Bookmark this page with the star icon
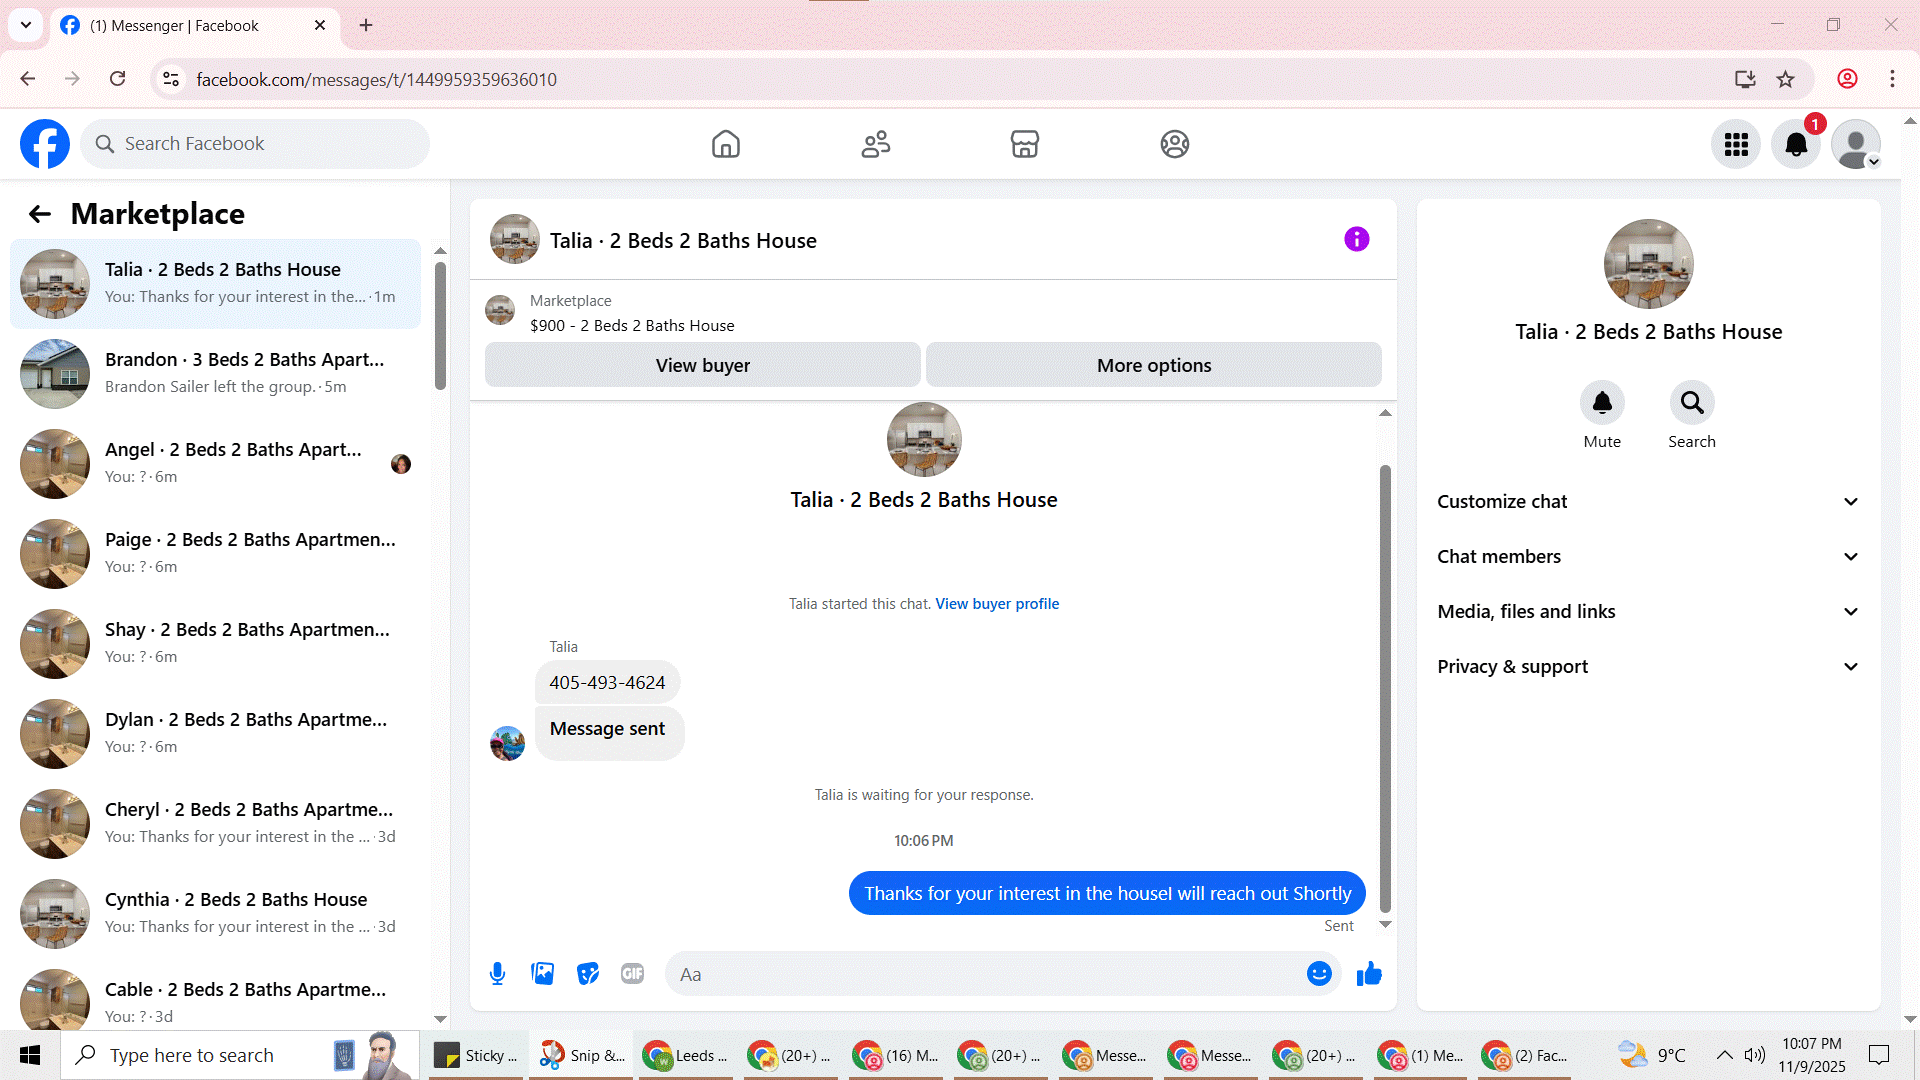1920x1080 pixels. tap(1786, 79)
